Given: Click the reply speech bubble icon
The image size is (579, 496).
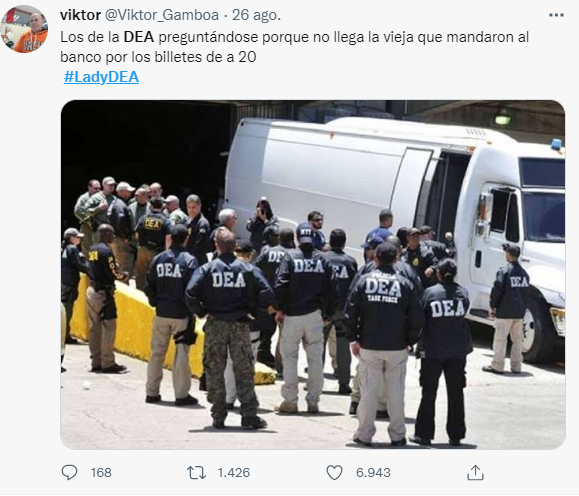Looking at the screenshot, I should (69, 472).
